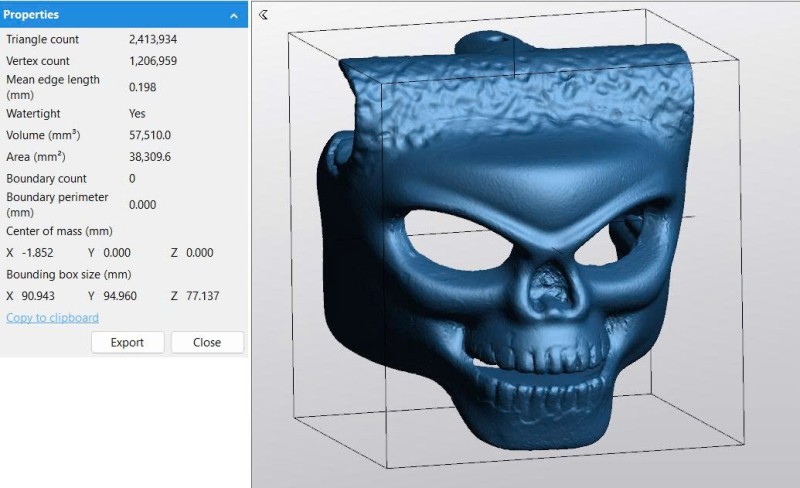Click the Center of mass X value -1.852
The image size is (800, 488).
tap(39, 253)
